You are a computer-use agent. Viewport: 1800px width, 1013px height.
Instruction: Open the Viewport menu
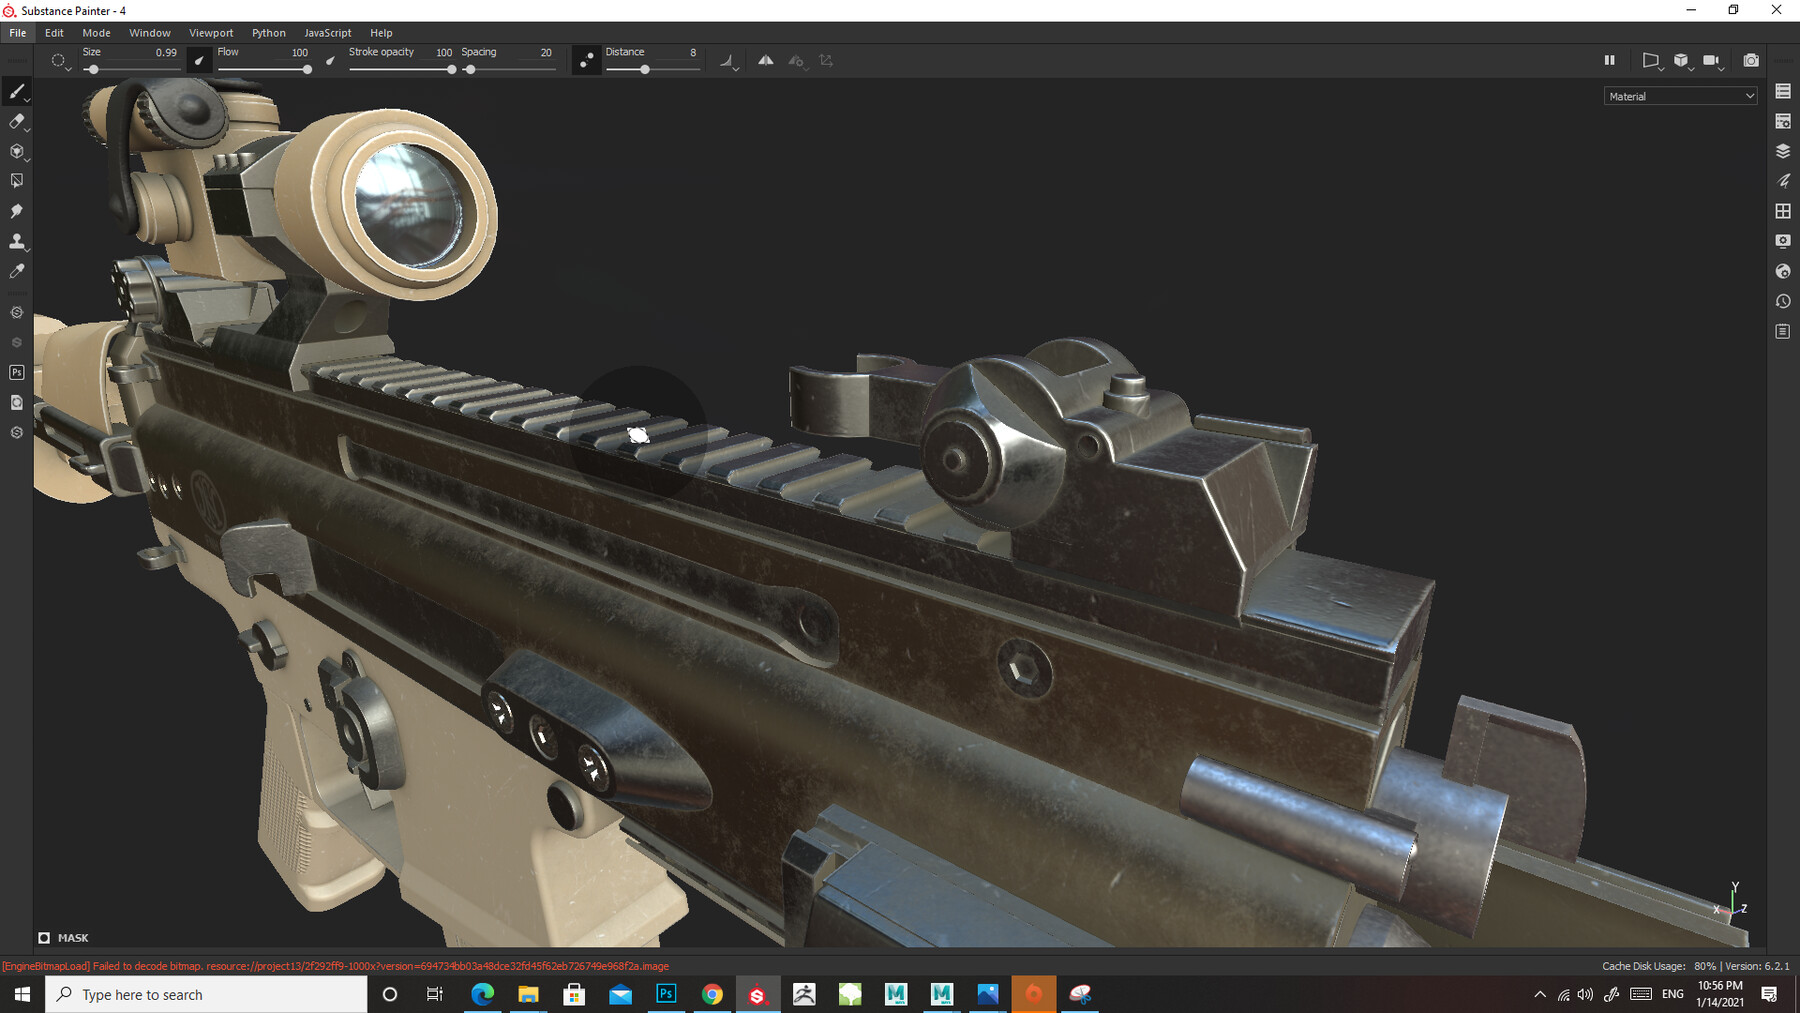[210, 32]
